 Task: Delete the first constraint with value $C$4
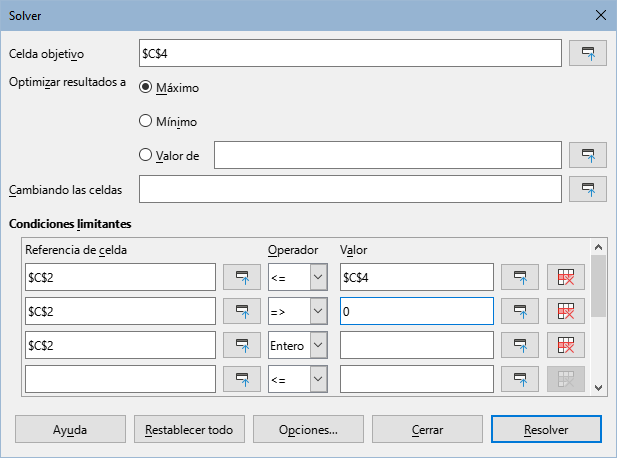tap(566, 277)
